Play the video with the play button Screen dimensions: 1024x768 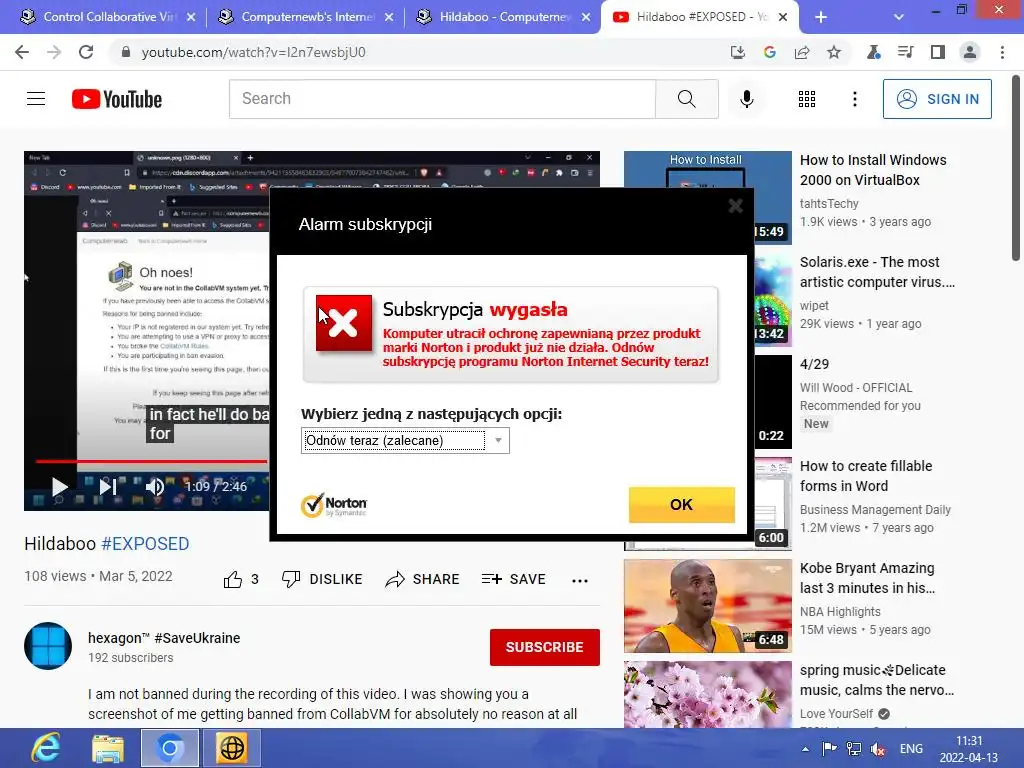point(59,487)
